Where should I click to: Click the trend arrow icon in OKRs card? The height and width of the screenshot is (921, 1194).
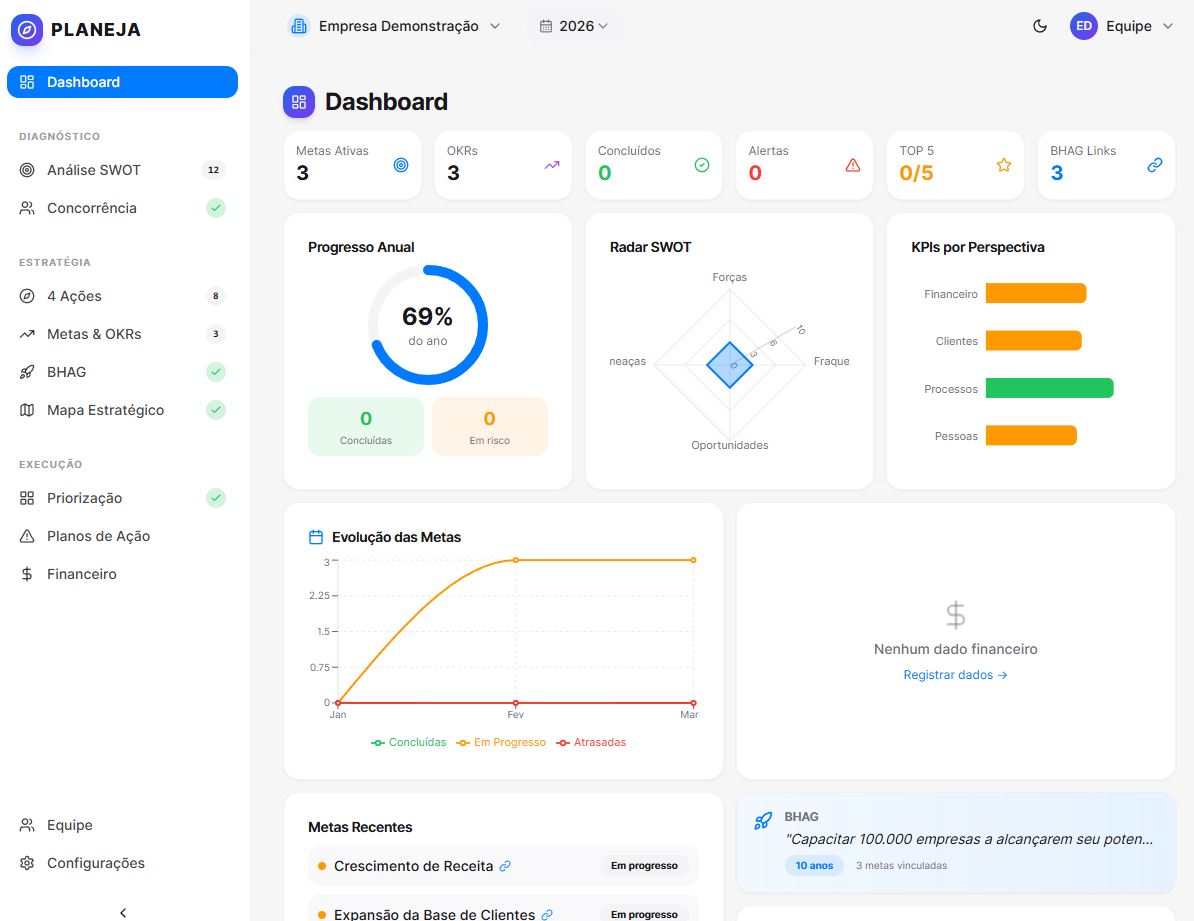pyautogui.click(x=552, y=165)
